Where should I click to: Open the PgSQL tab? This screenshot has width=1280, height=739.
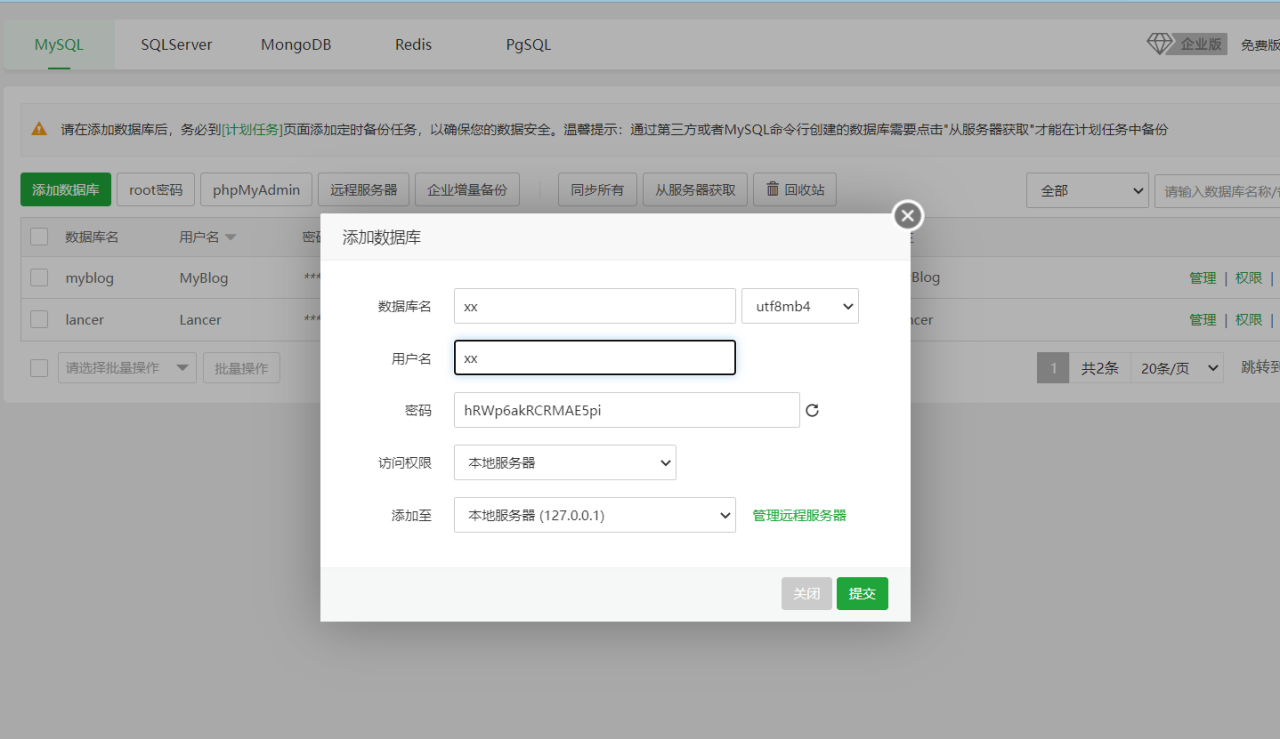coord(528,45)
